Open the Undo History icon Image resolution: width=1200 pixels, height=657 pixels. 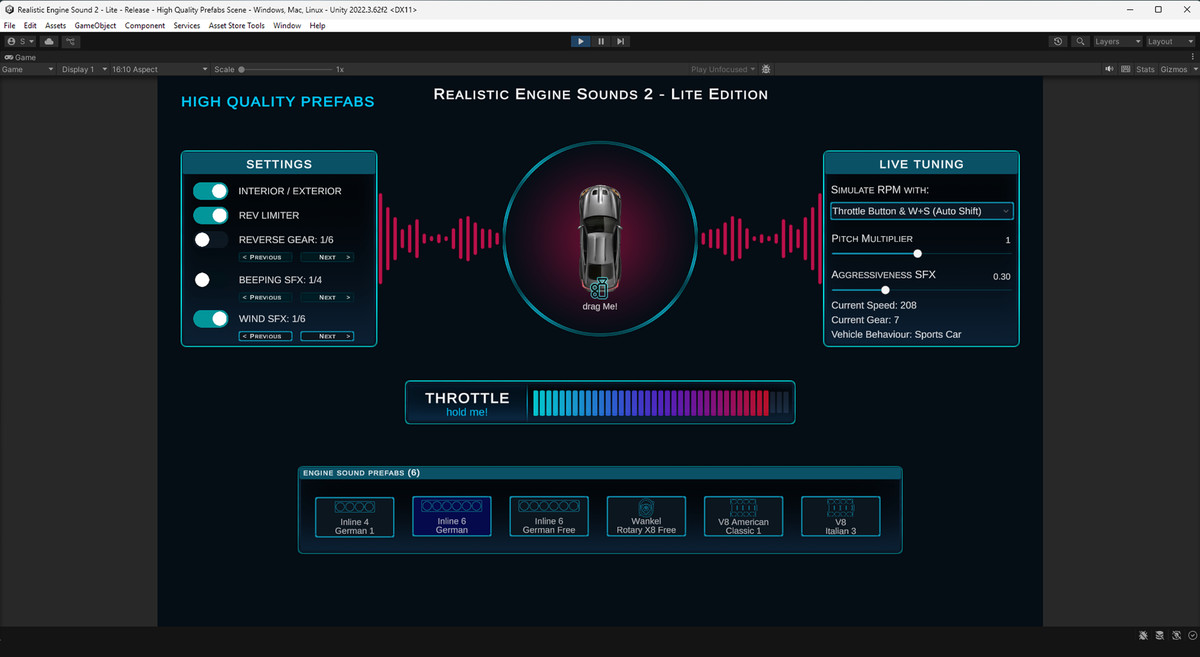pyautogui.click(x=1059, y=41)
